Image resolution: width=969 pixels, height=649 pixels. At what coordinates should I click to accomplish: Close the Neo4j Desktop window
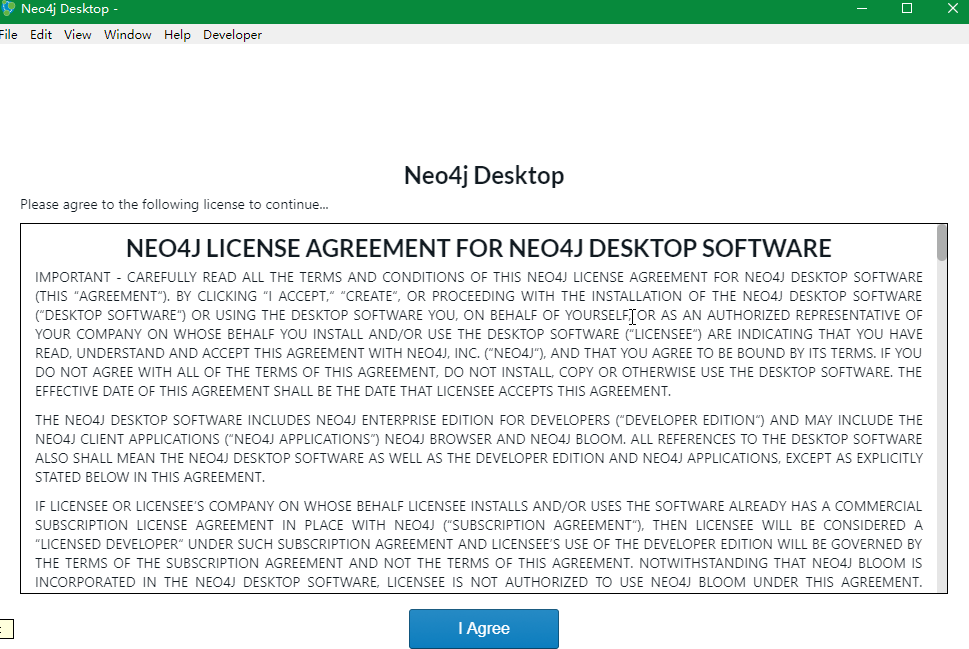[x=952, y=8]
